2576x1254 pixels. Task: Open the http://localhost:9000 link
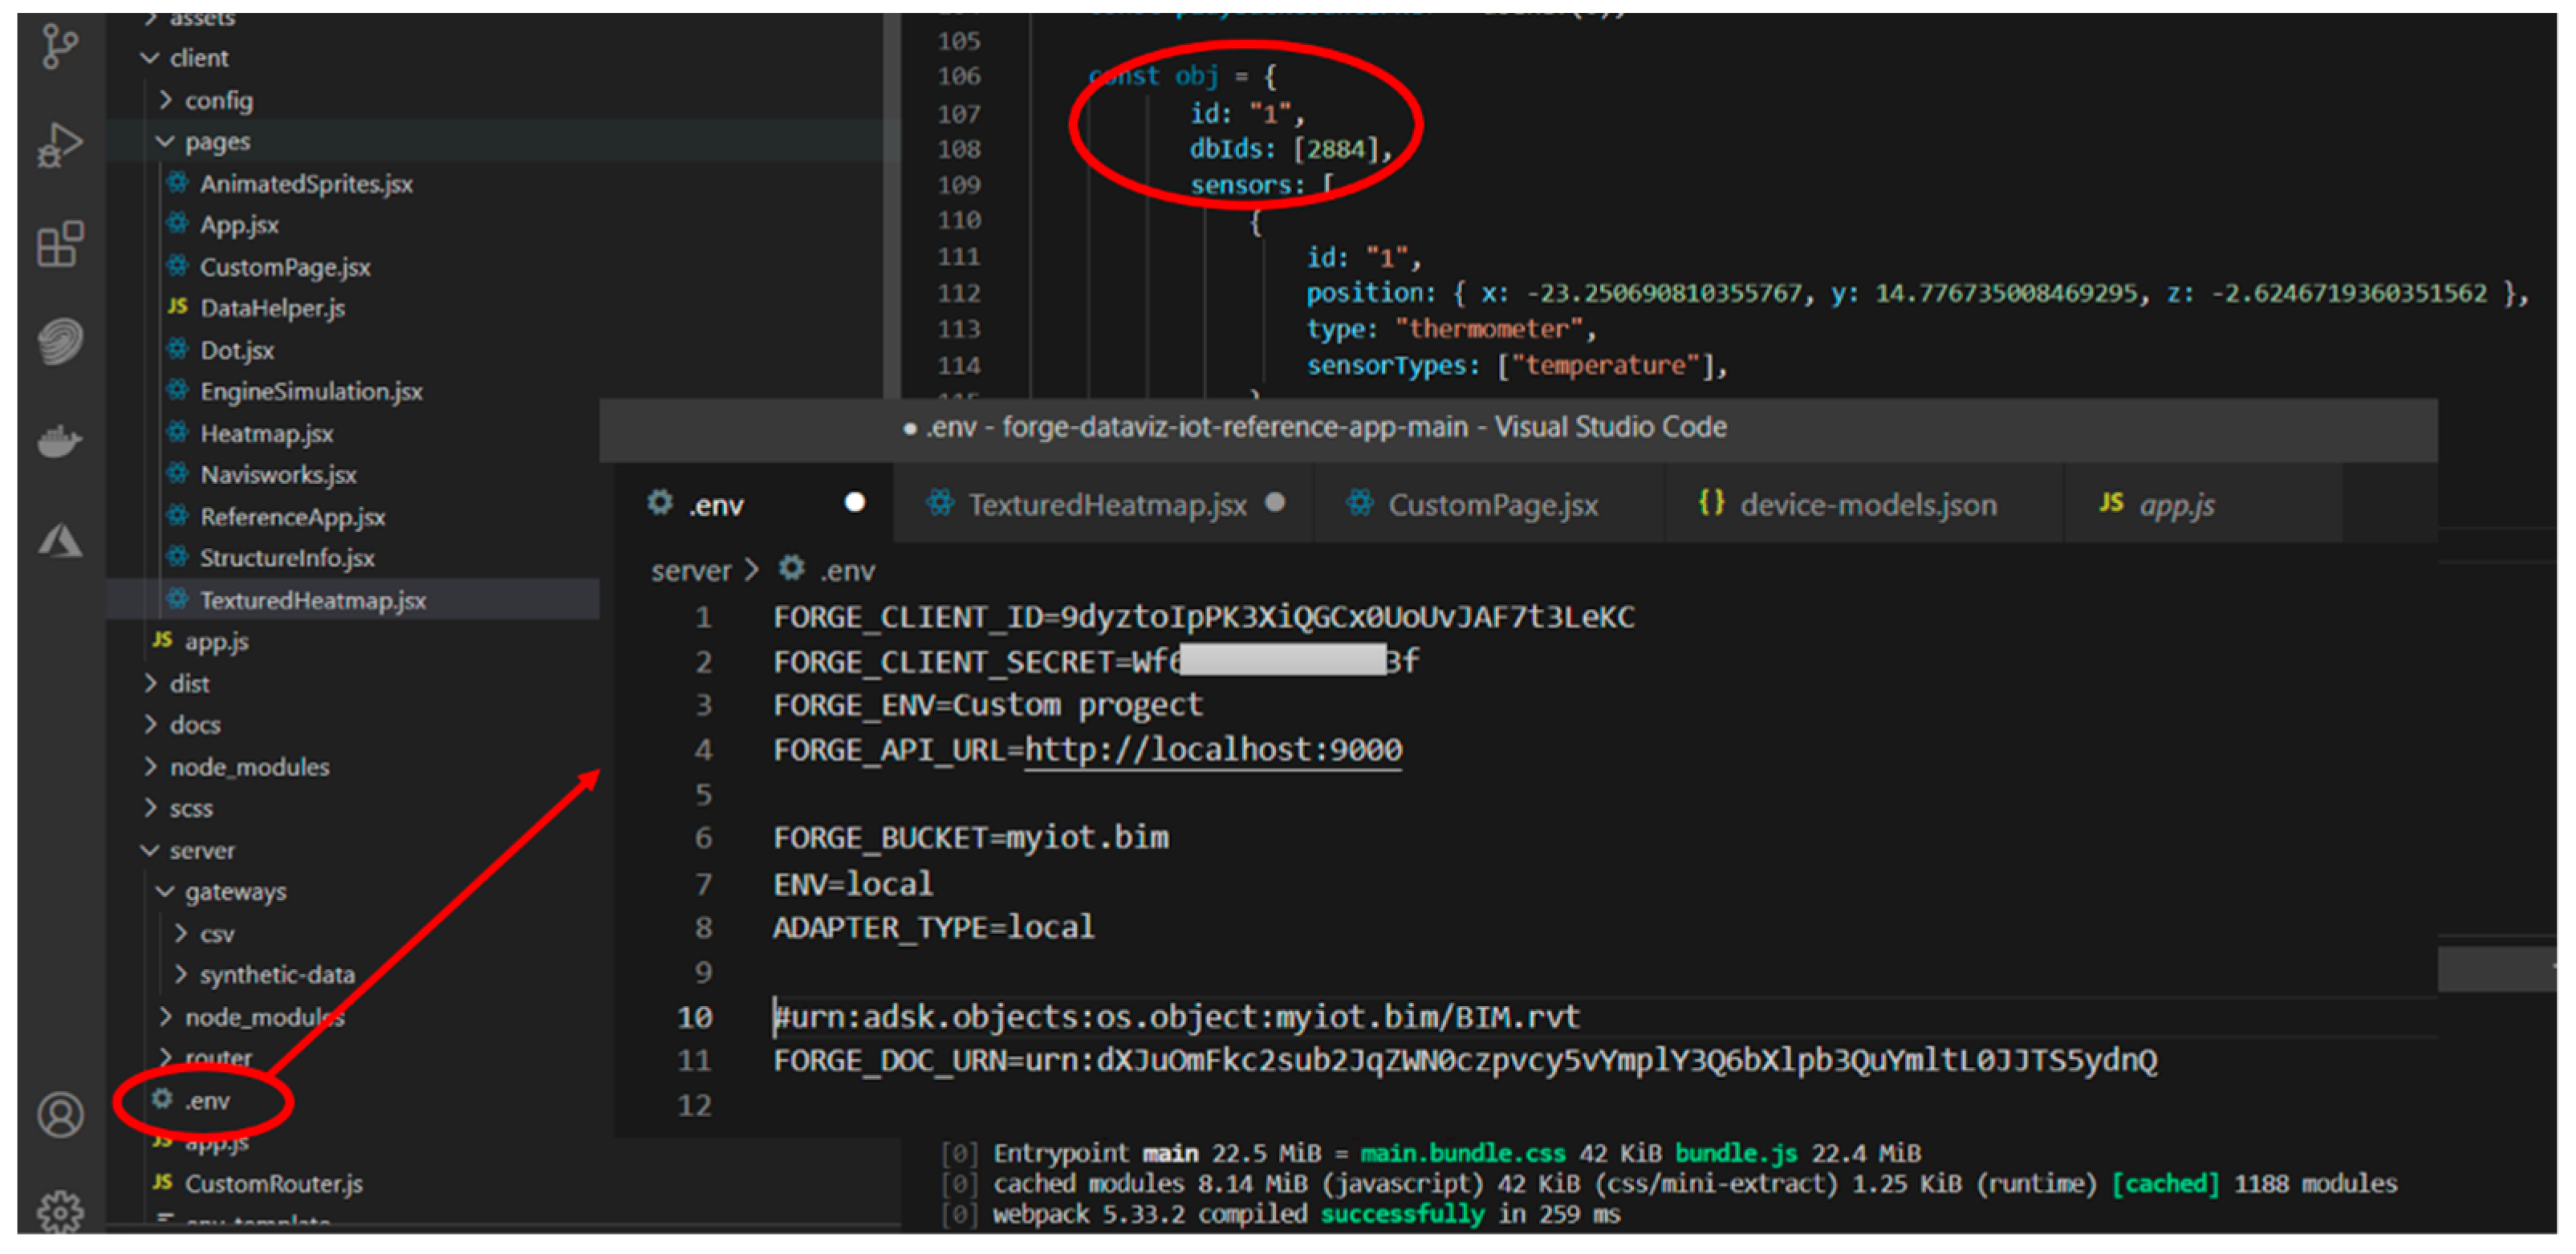click(1213, 749)
